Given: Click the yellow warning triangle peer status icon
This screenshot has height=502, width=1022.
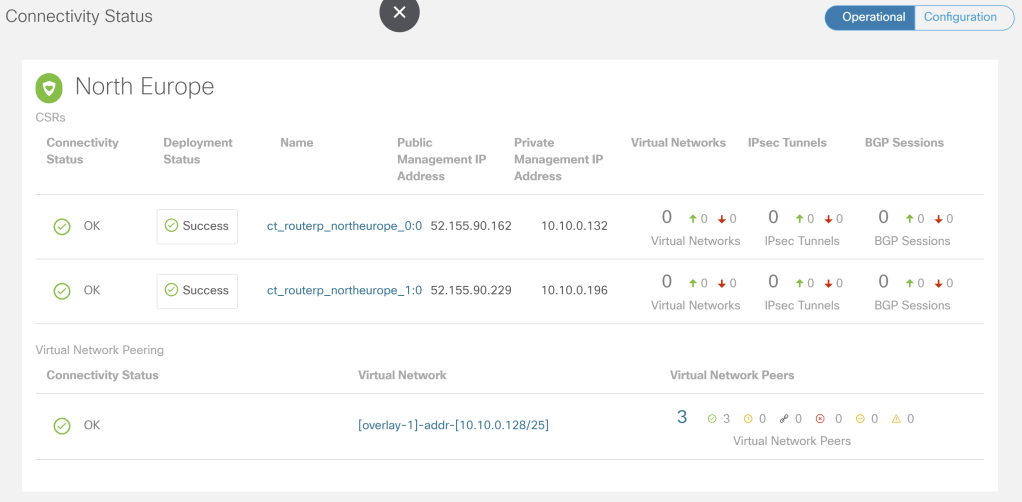Looking at the screenshot, I should pyautogui.click(x=896, y=419).
